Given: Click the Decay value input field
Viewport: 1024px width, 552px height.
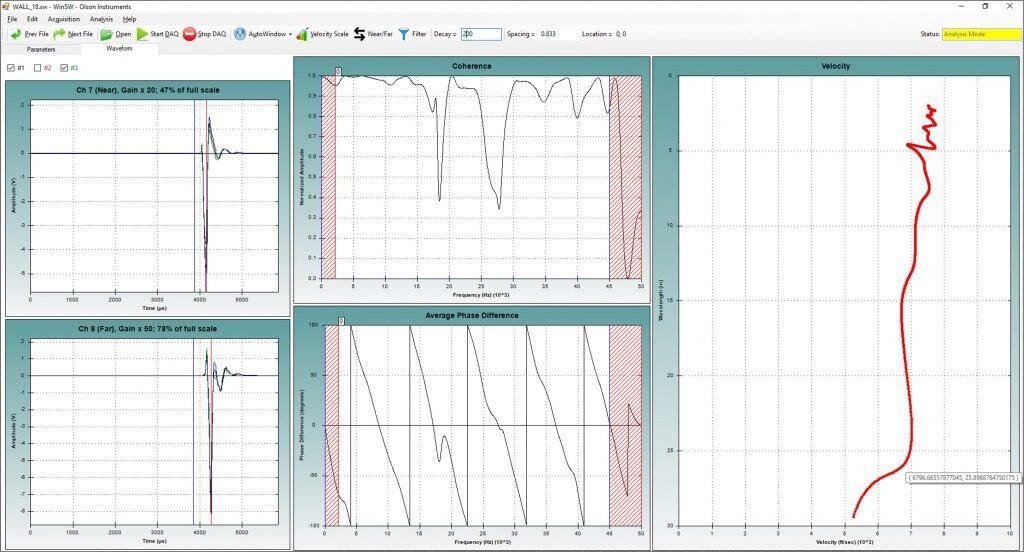Looking at the screenshot, I should point(479,34).
